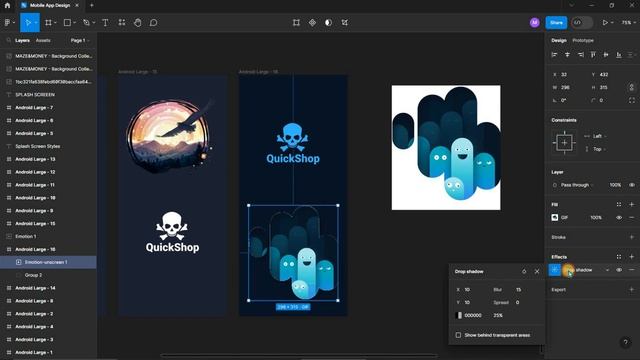Open Frame tool options dropdown arrow
The image size is (640, 360).
[55, 23]
